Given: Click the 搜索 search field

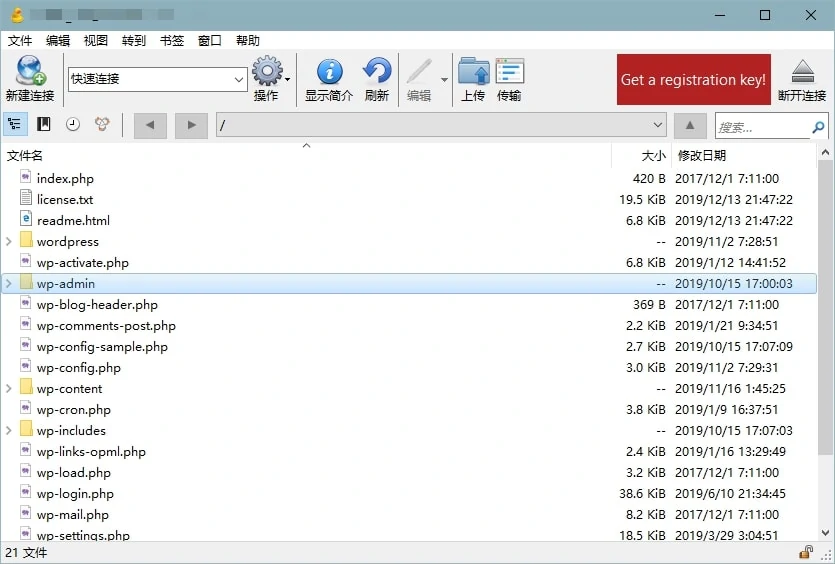Looking at the screenshot, I should coord(762,127).
